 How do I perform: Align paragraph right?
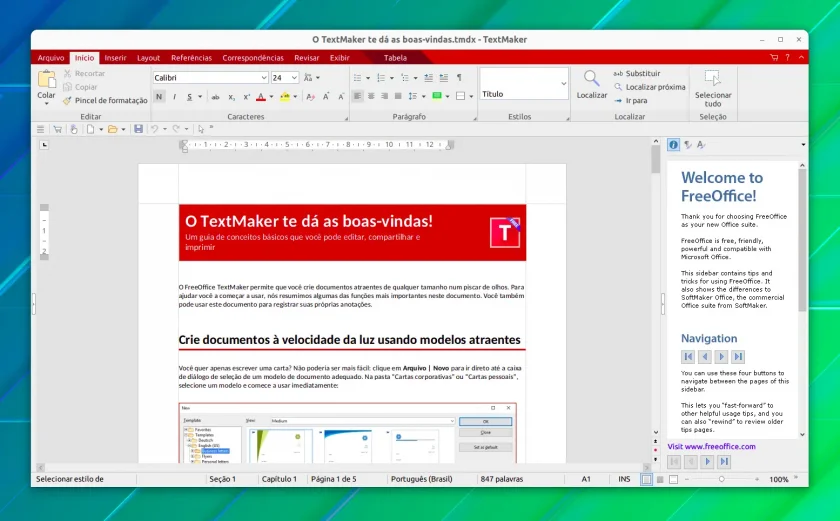click(x=384, y=96)
